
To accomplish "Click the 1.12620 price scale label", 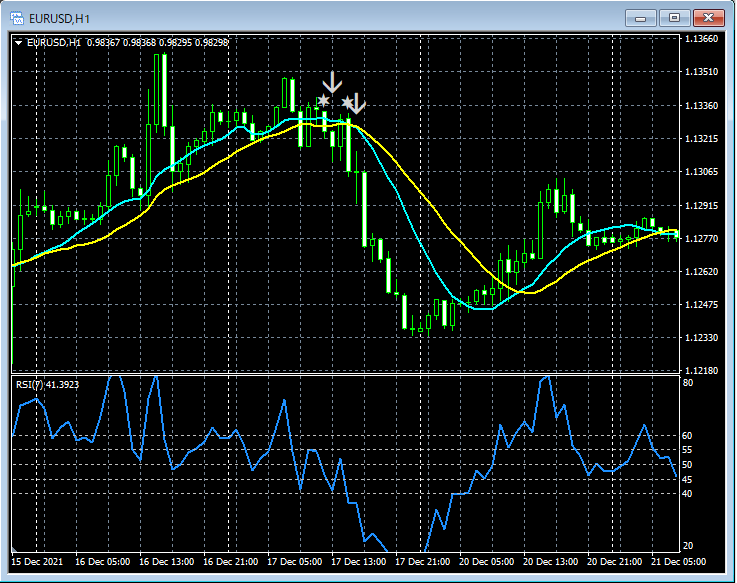I will (x=702, y=271).
